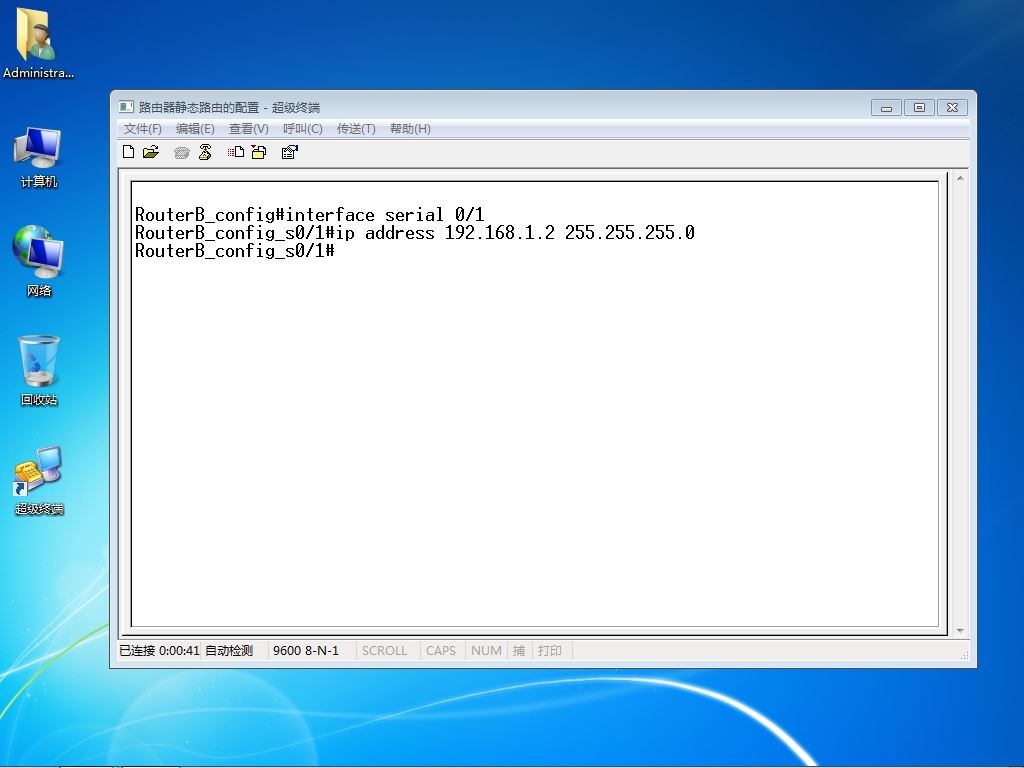Click the 捕 capture status indicator
The width and height of the screenshot is (1024, 768).
519,650
